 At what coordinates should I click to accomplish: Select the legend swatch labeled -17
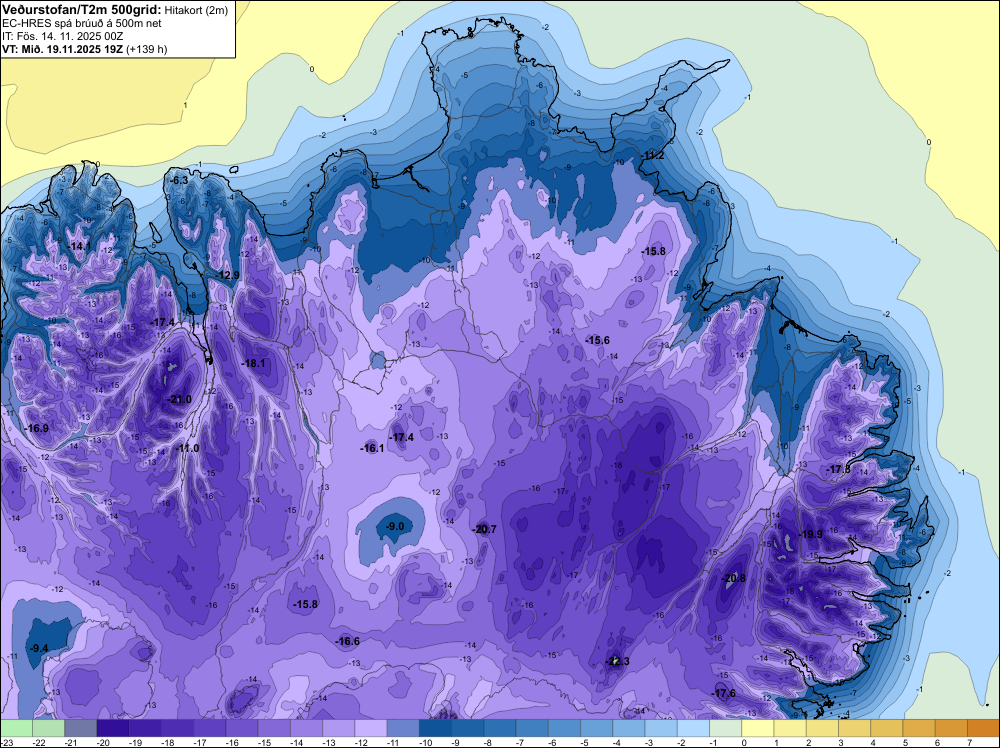(210, 728)
